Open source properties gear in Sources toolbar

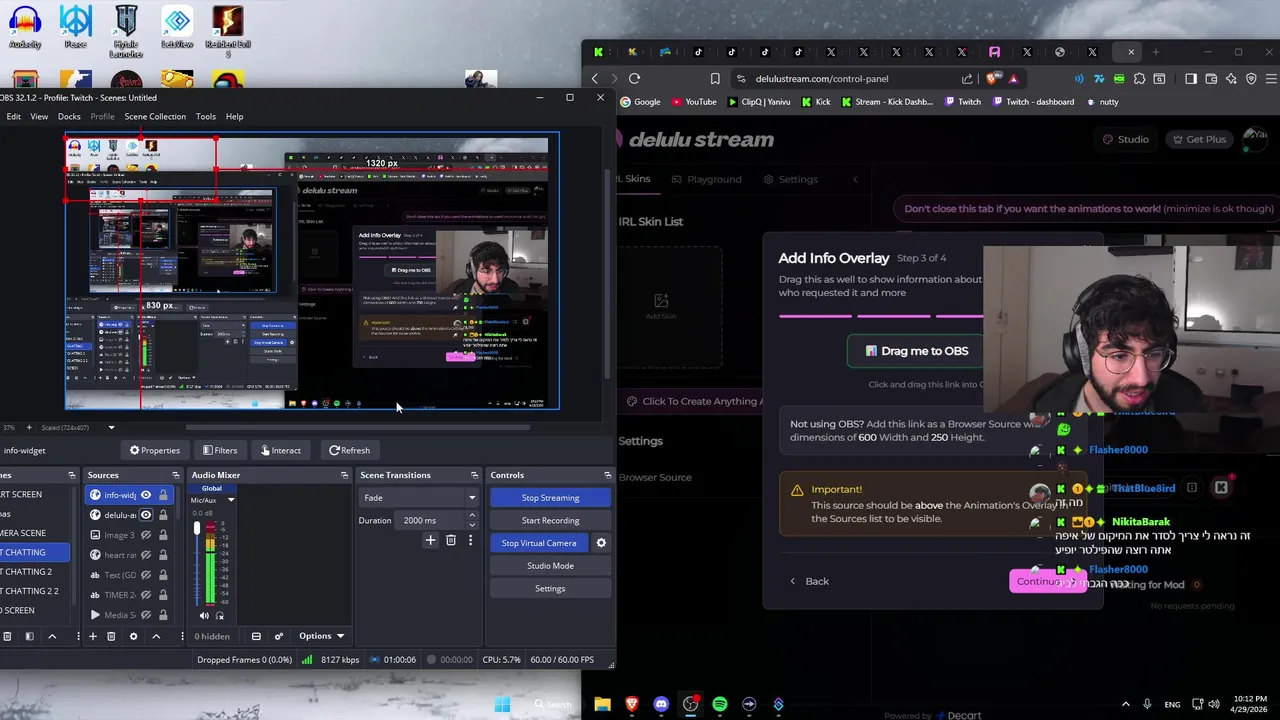coord(133,636)
